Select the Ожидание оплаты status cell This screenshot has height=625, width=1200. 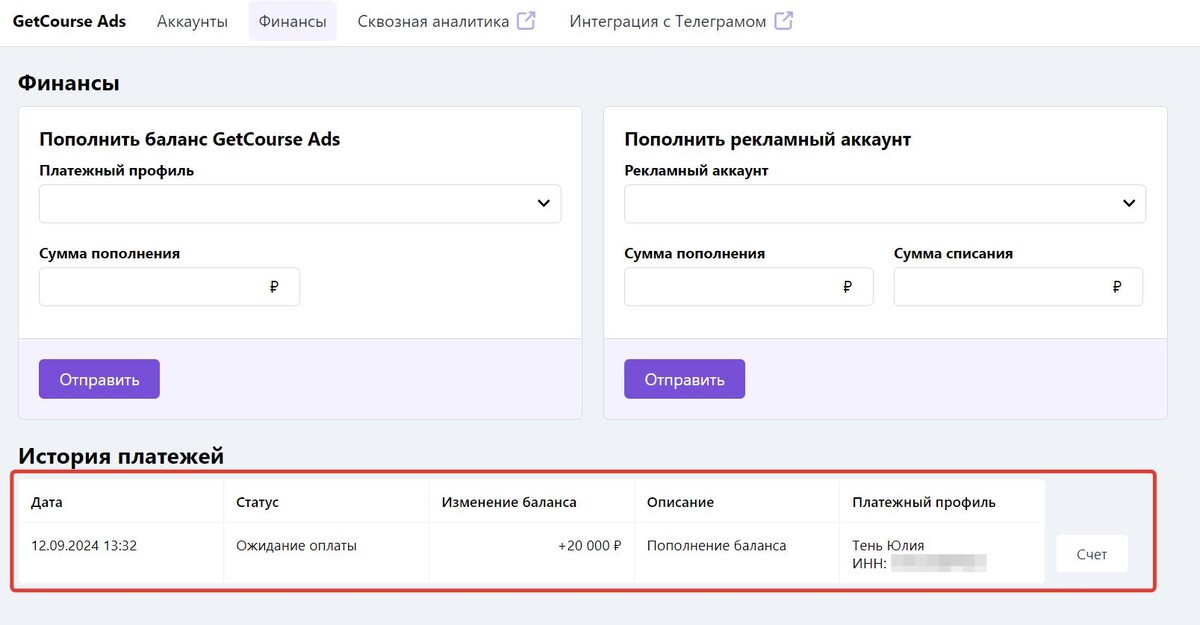326,553
